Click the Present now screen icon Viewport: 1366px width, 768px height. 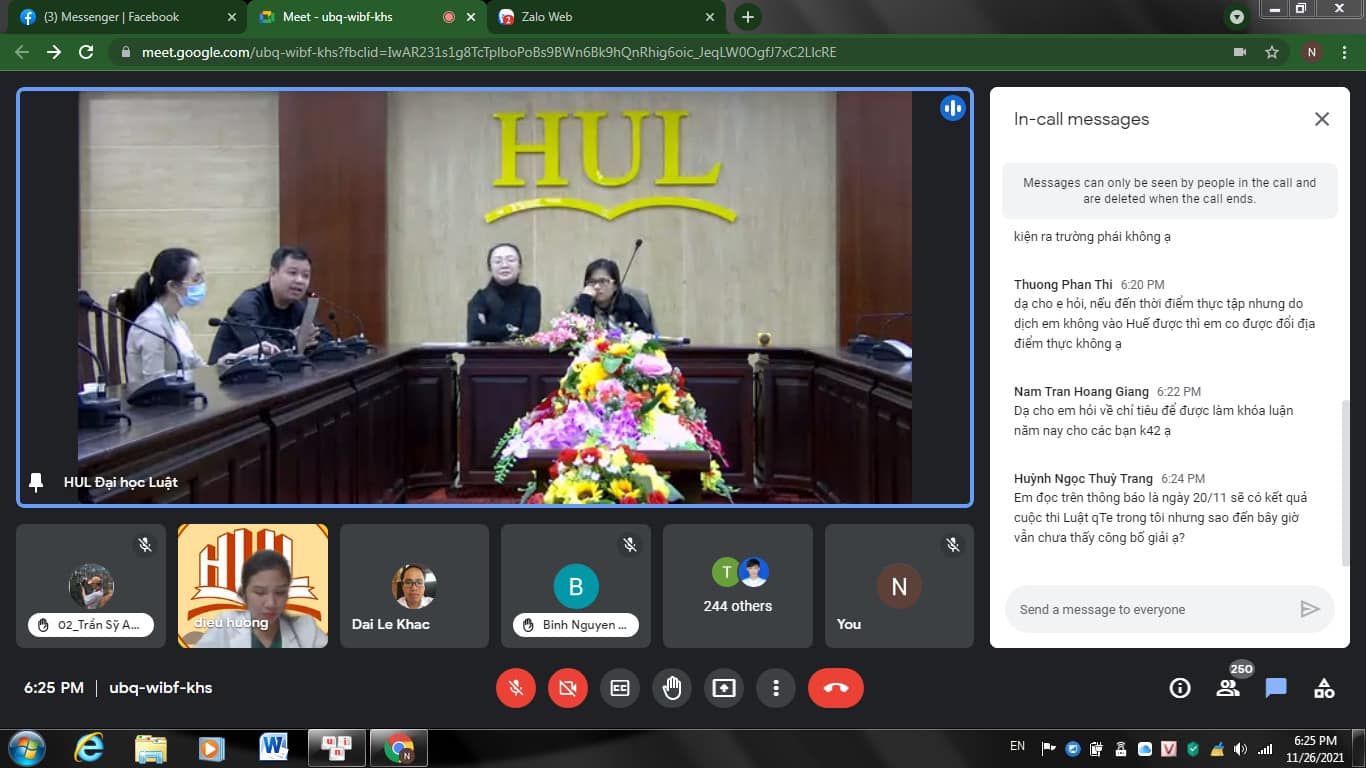[x=724, y=688]
